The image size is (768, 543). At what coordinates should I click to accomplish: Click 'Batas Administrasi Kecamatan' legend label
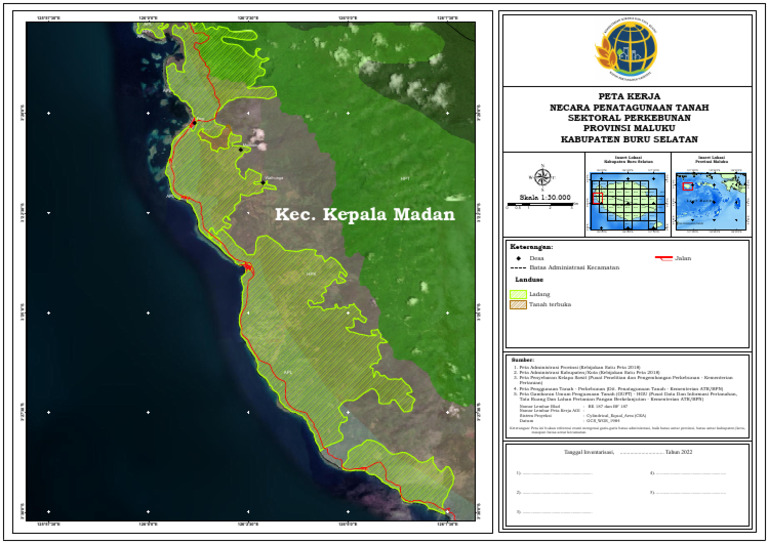point(574,268)
